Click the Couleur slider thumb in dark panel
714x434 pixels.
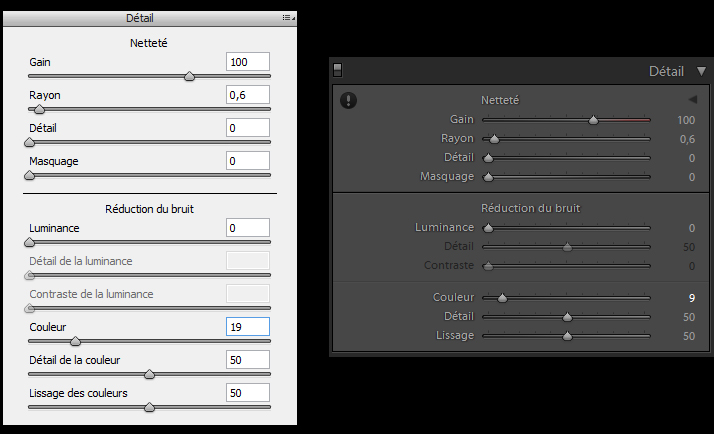coord(502,298)
